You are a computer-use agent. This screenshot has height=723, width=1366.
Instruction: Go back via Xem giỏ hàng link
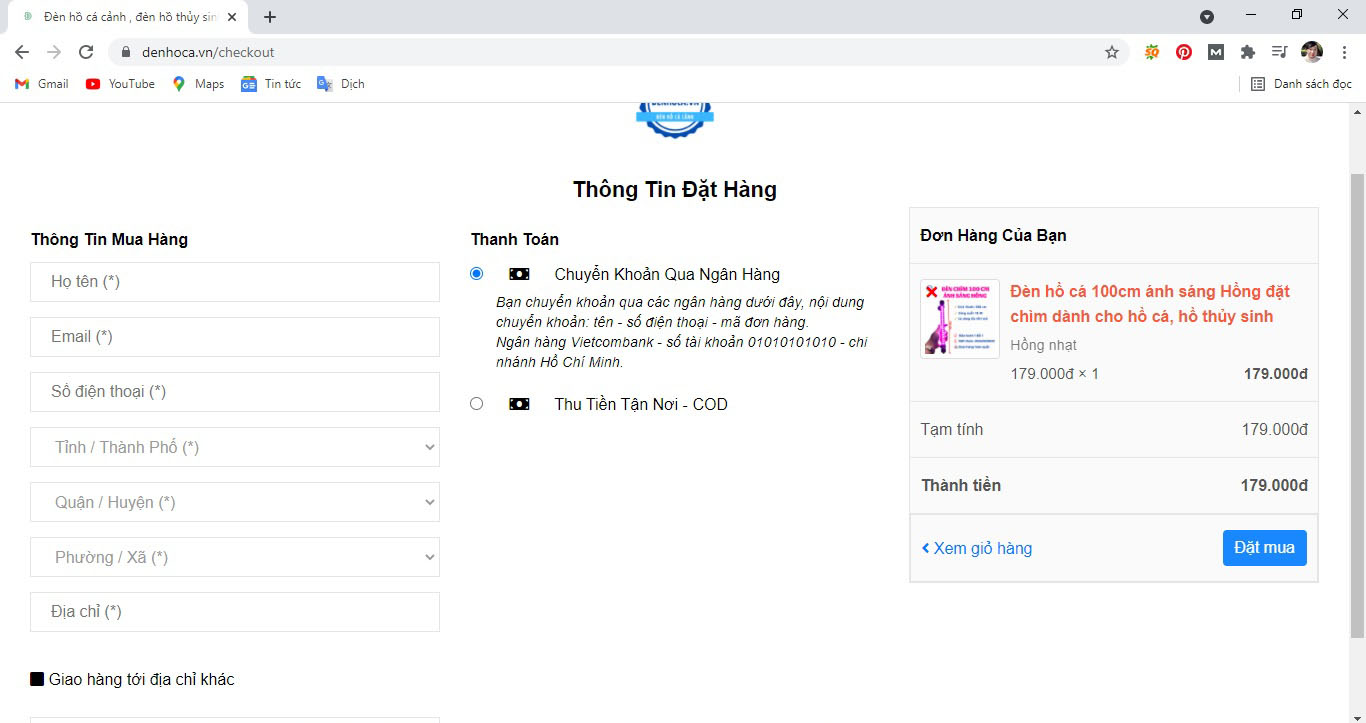(977, 548)
